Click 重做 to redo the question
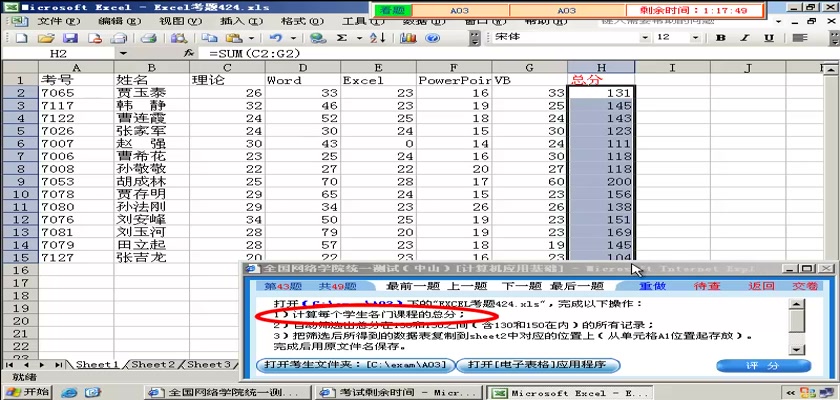Screen dimensions: 840x400 pyautogui.click(x=652, y=286)
